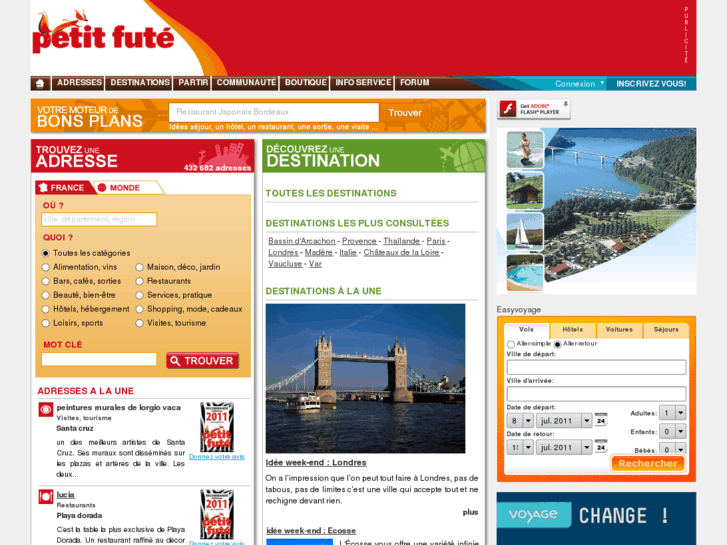Image resolution: width=727 pixels, height=545 pixels.
Task: Select Shopping, mode, cadeaux category
Action: (139, 309)
